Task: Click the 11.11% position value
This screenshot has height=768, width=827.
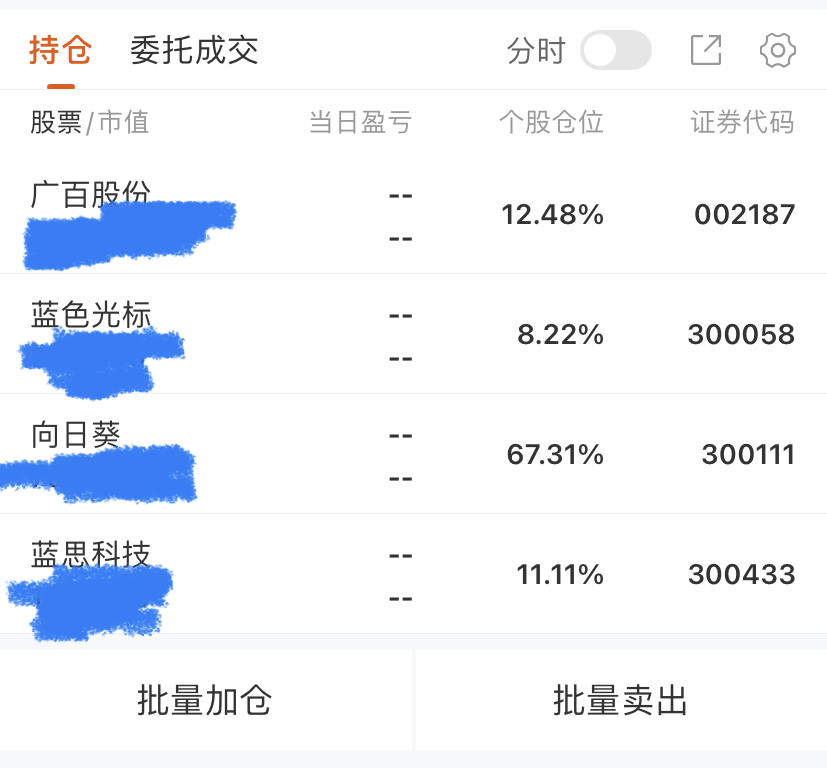Action: (559, 575)
